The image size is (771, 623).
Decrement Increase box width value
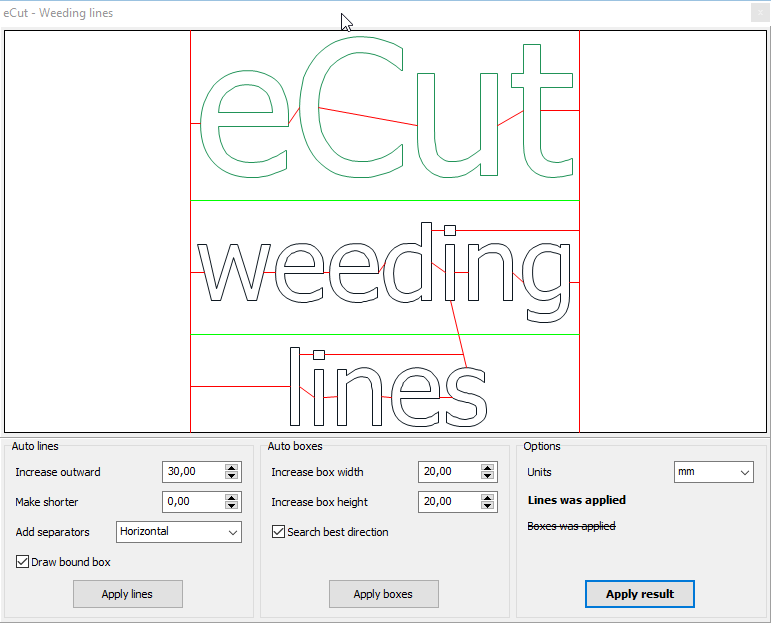[x=487, y=475]
